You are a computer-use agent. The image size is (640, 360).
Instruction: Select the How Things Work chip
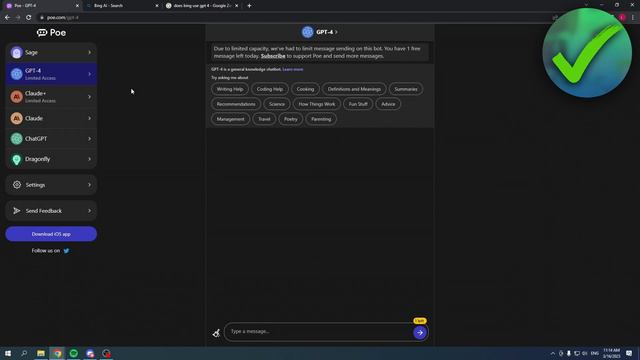click(x=317, y=104)
